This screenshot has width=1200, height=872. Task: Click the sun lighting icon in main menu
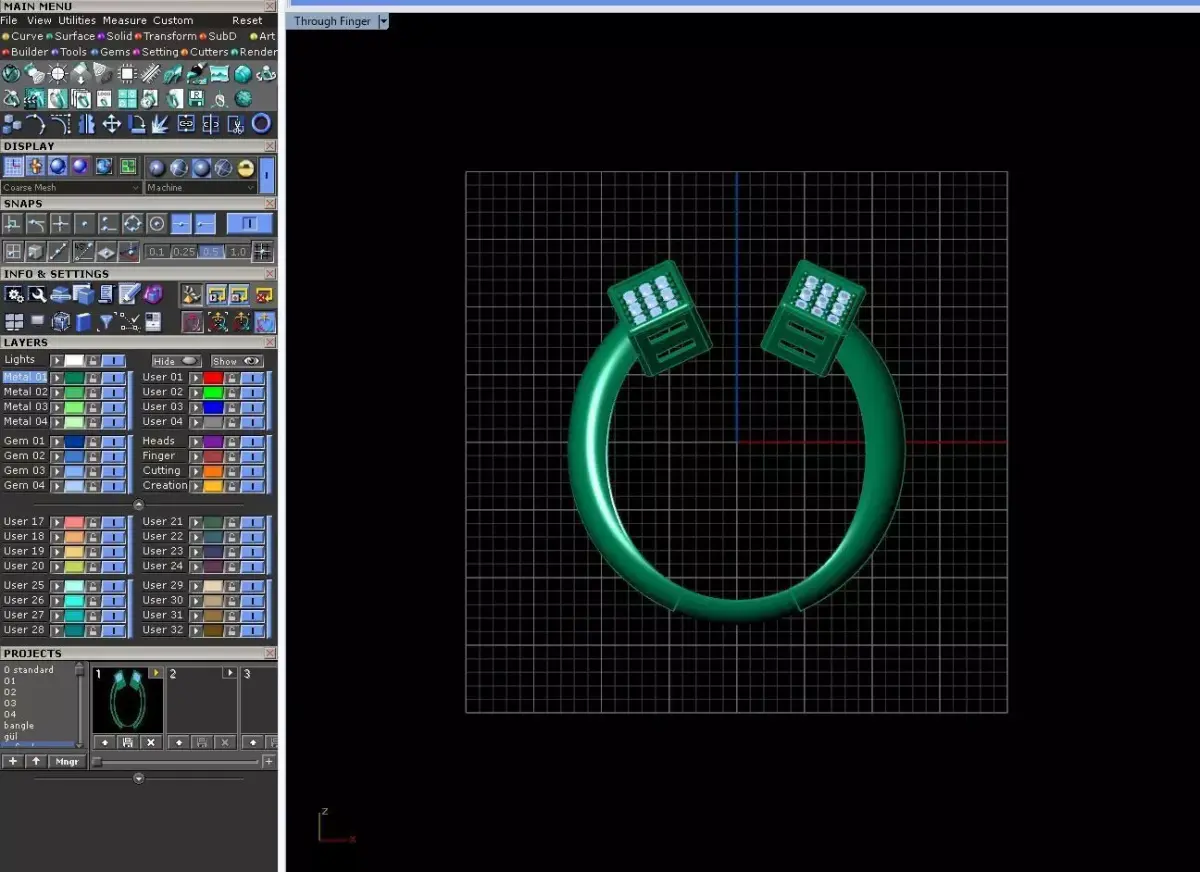pyautogui.click(x=58, y=74)
